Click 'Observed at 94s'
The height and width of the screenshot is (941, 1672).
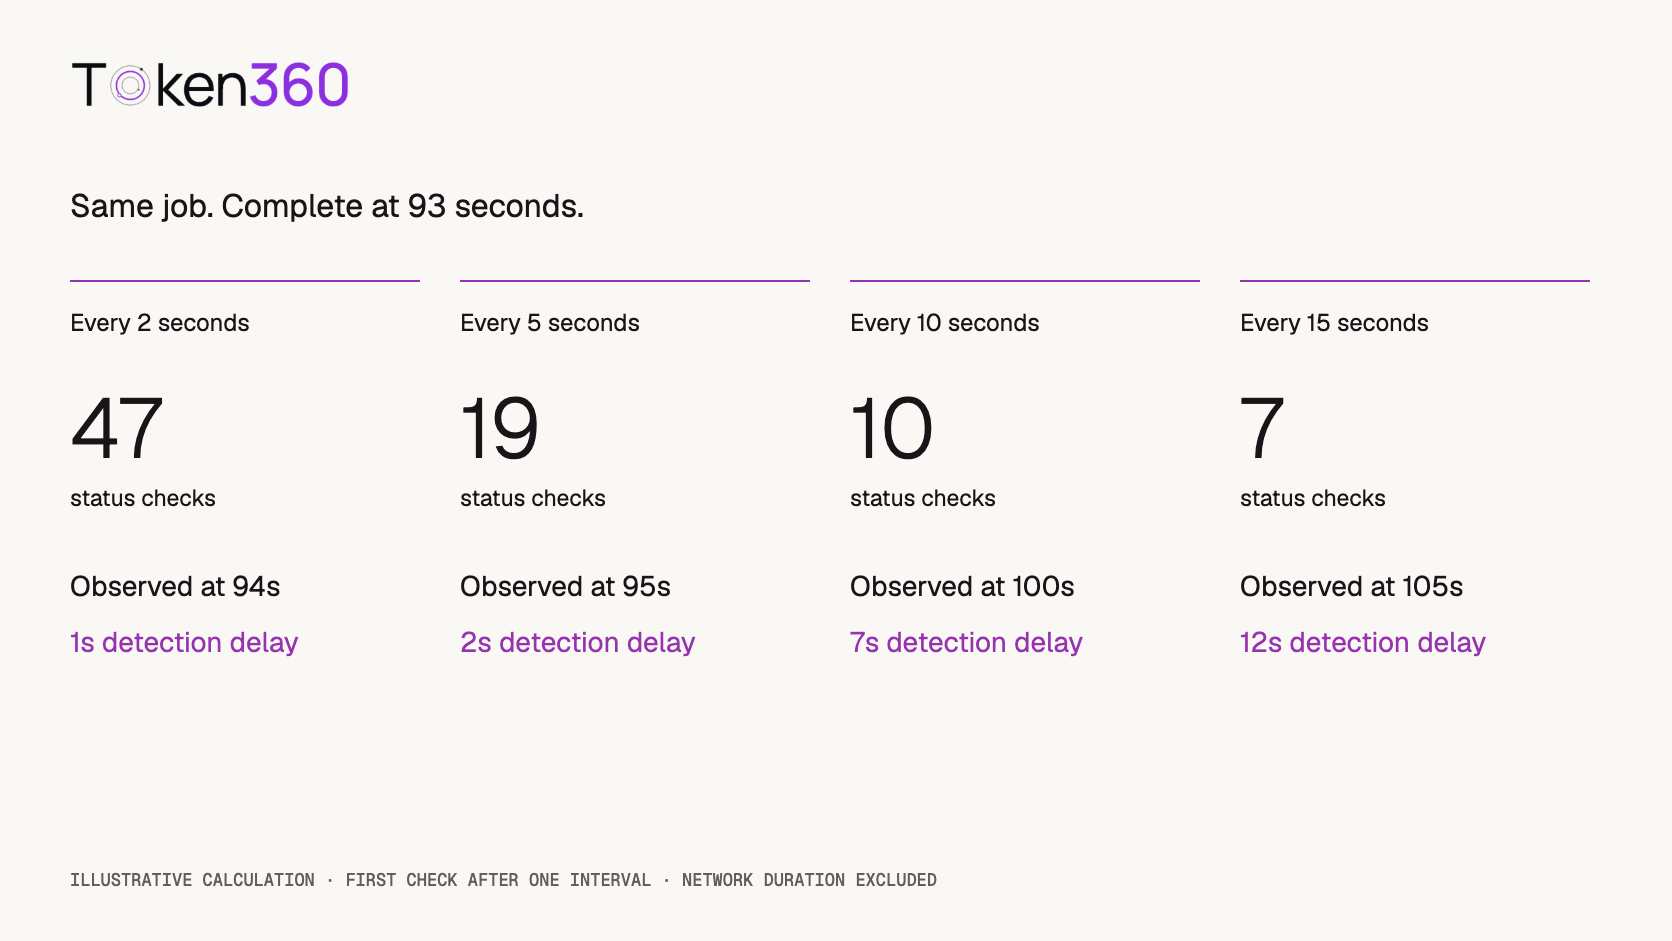pos(175,586)
